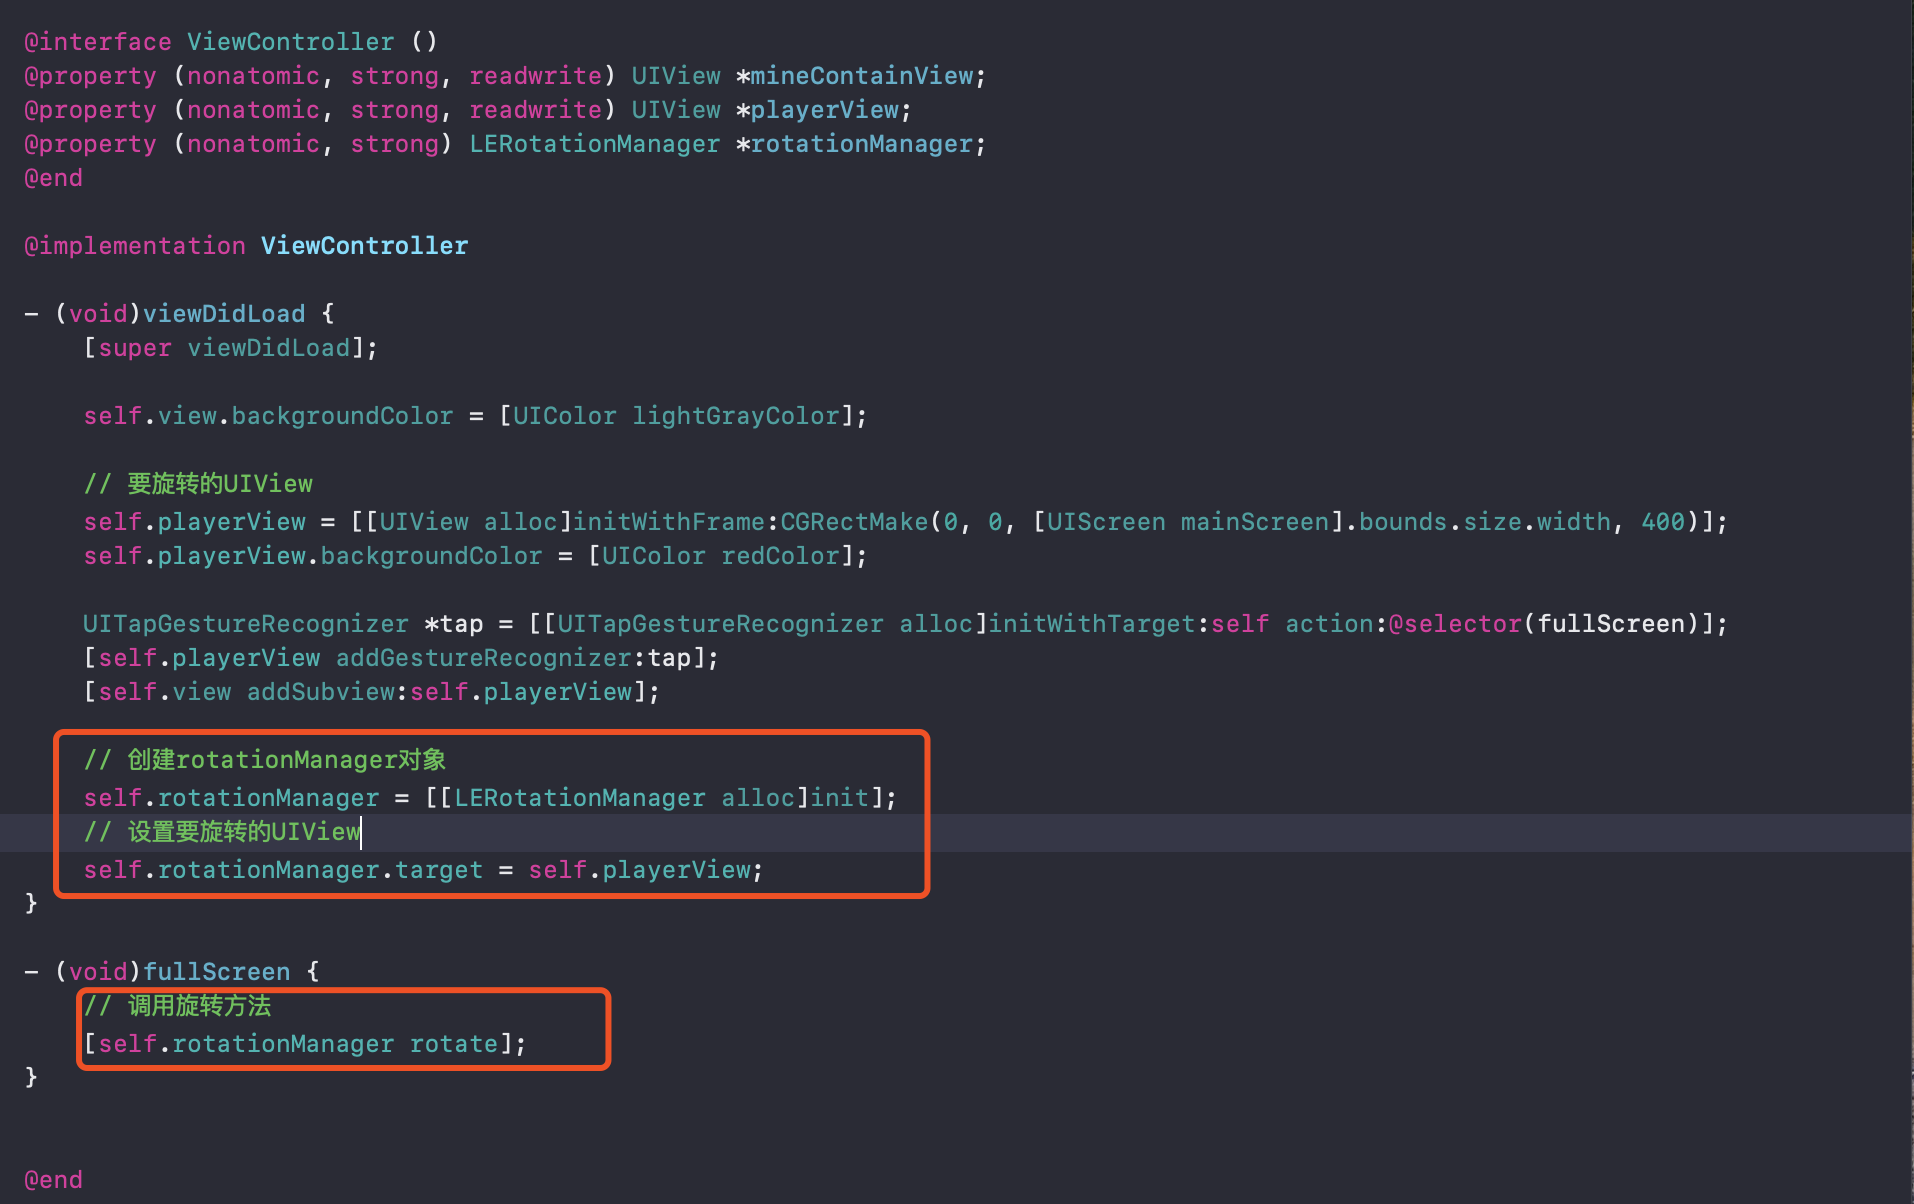Click the number '400' in CGRectMake

click(x=1663, y=522)
